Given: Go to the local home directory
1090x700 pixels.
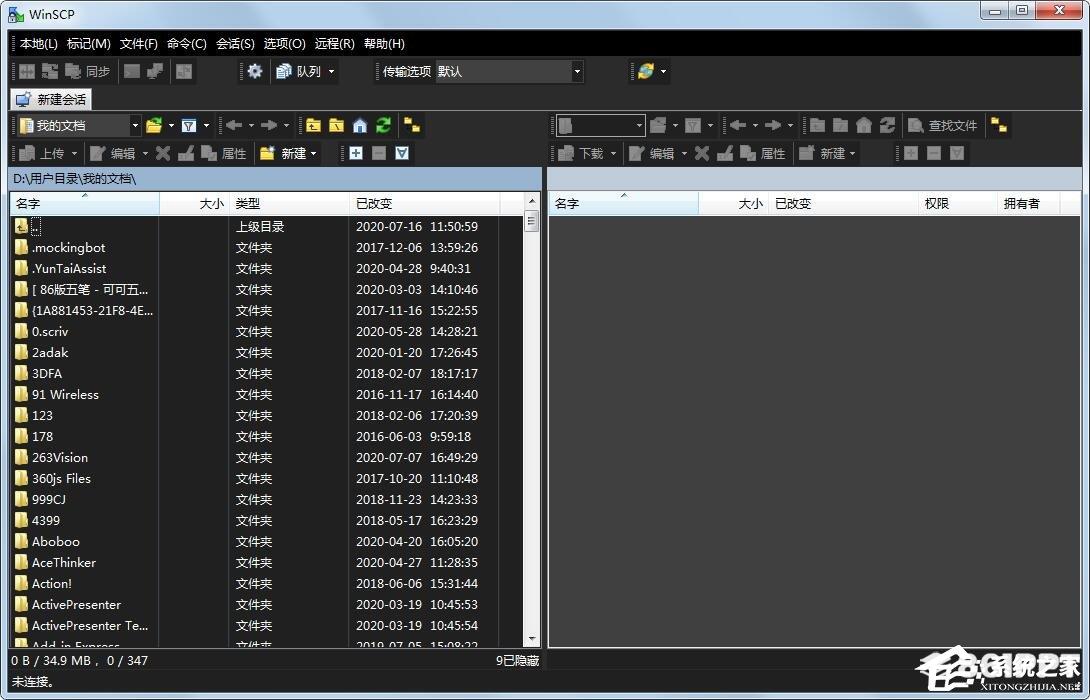Looking at the screenshot, I should (x=359, y=125).
